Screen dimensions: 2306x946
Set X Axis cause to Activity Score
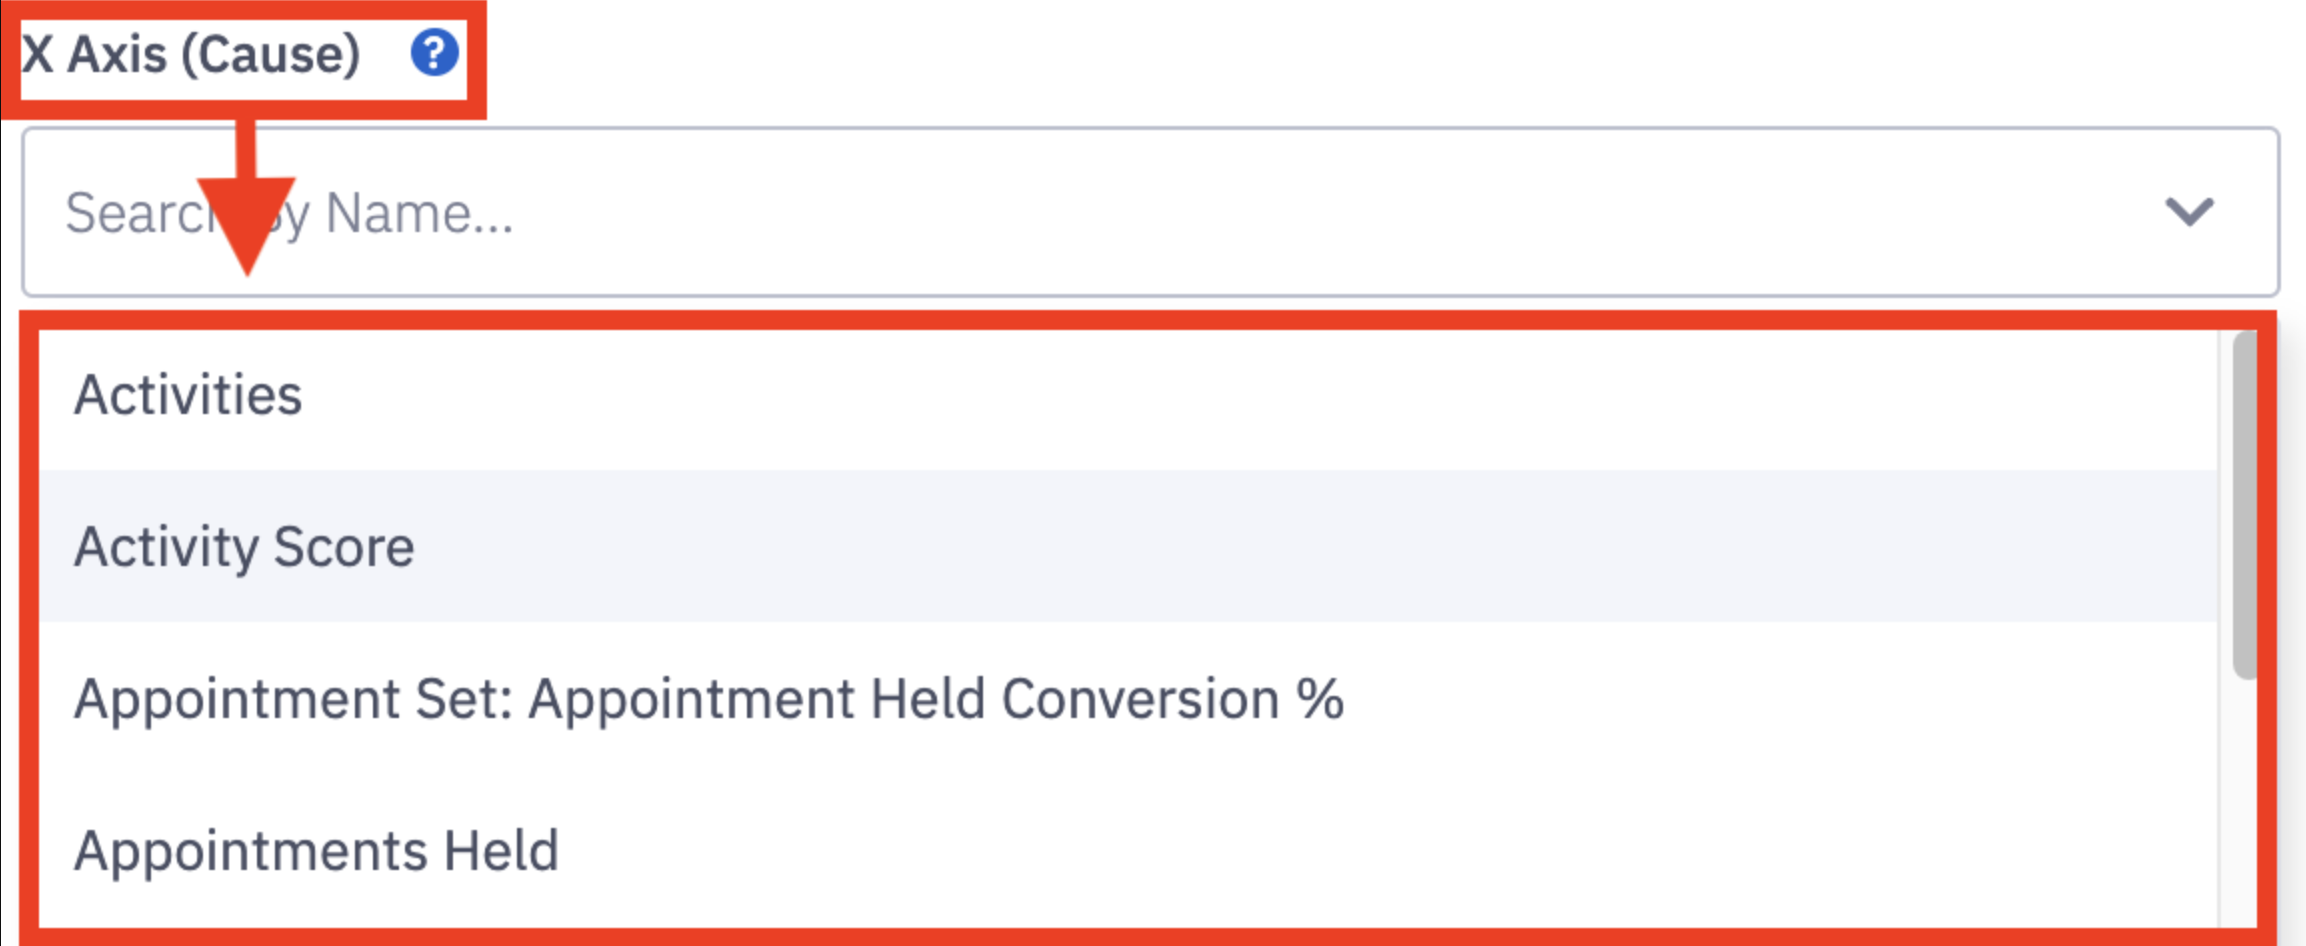(1128, 546)
